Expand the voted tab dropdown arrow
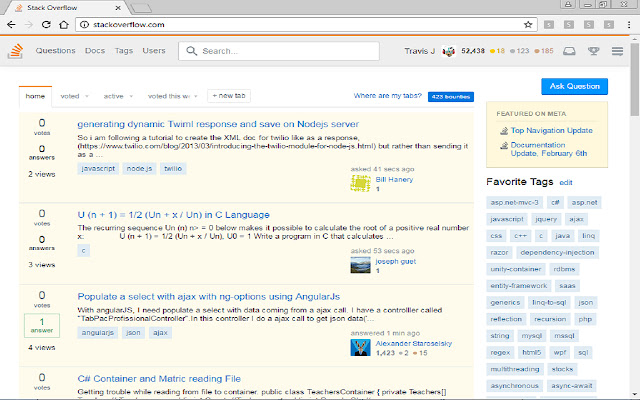 pyautogui.click(x=87, y=97)
